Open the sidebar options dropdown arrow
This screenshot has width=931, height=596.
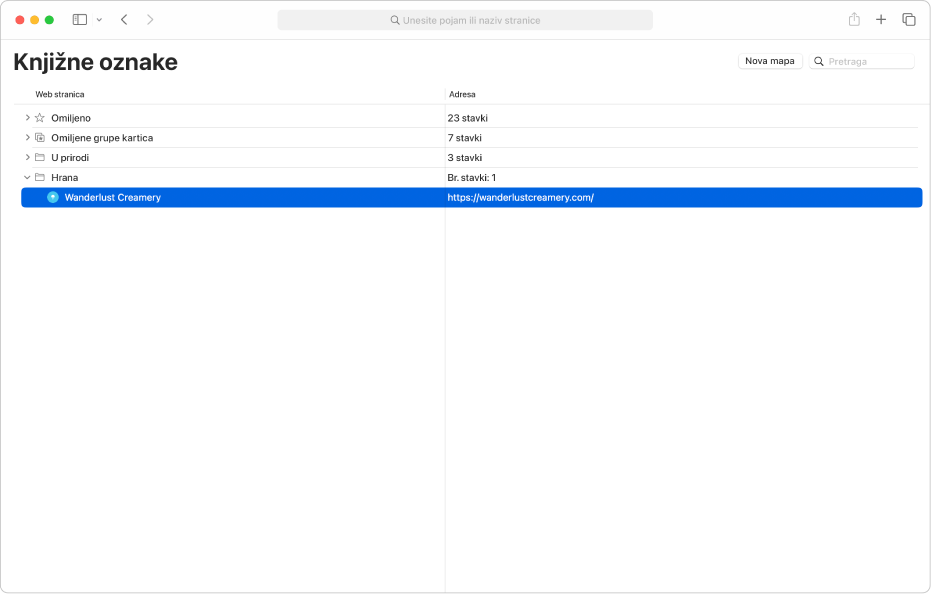[x=99, y=20]
